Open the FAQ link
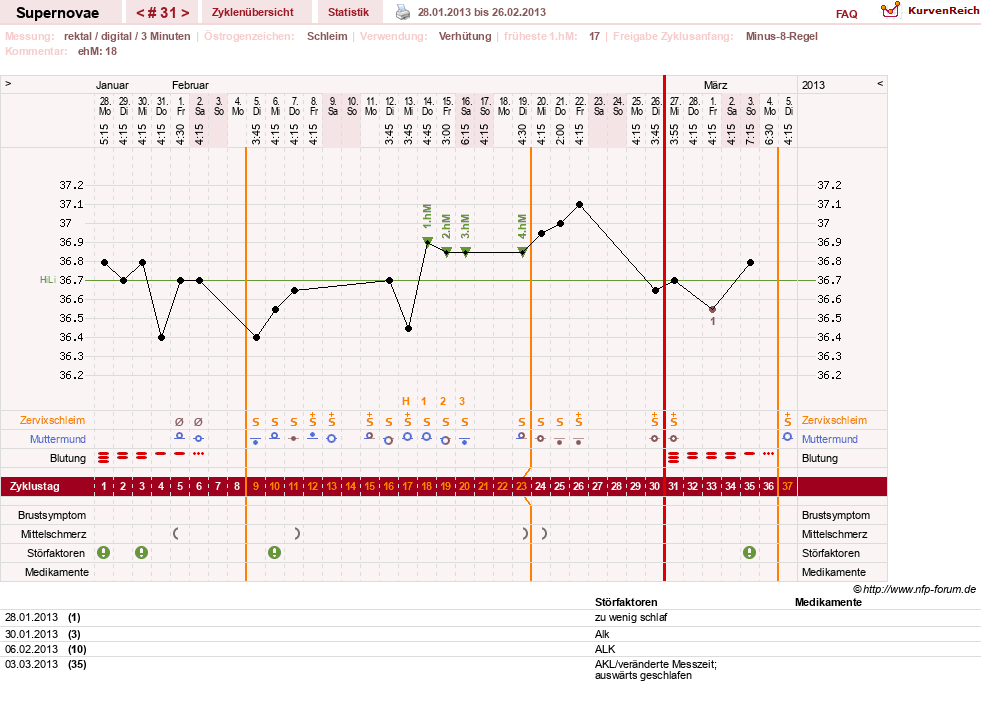 [x=846, y=14]
